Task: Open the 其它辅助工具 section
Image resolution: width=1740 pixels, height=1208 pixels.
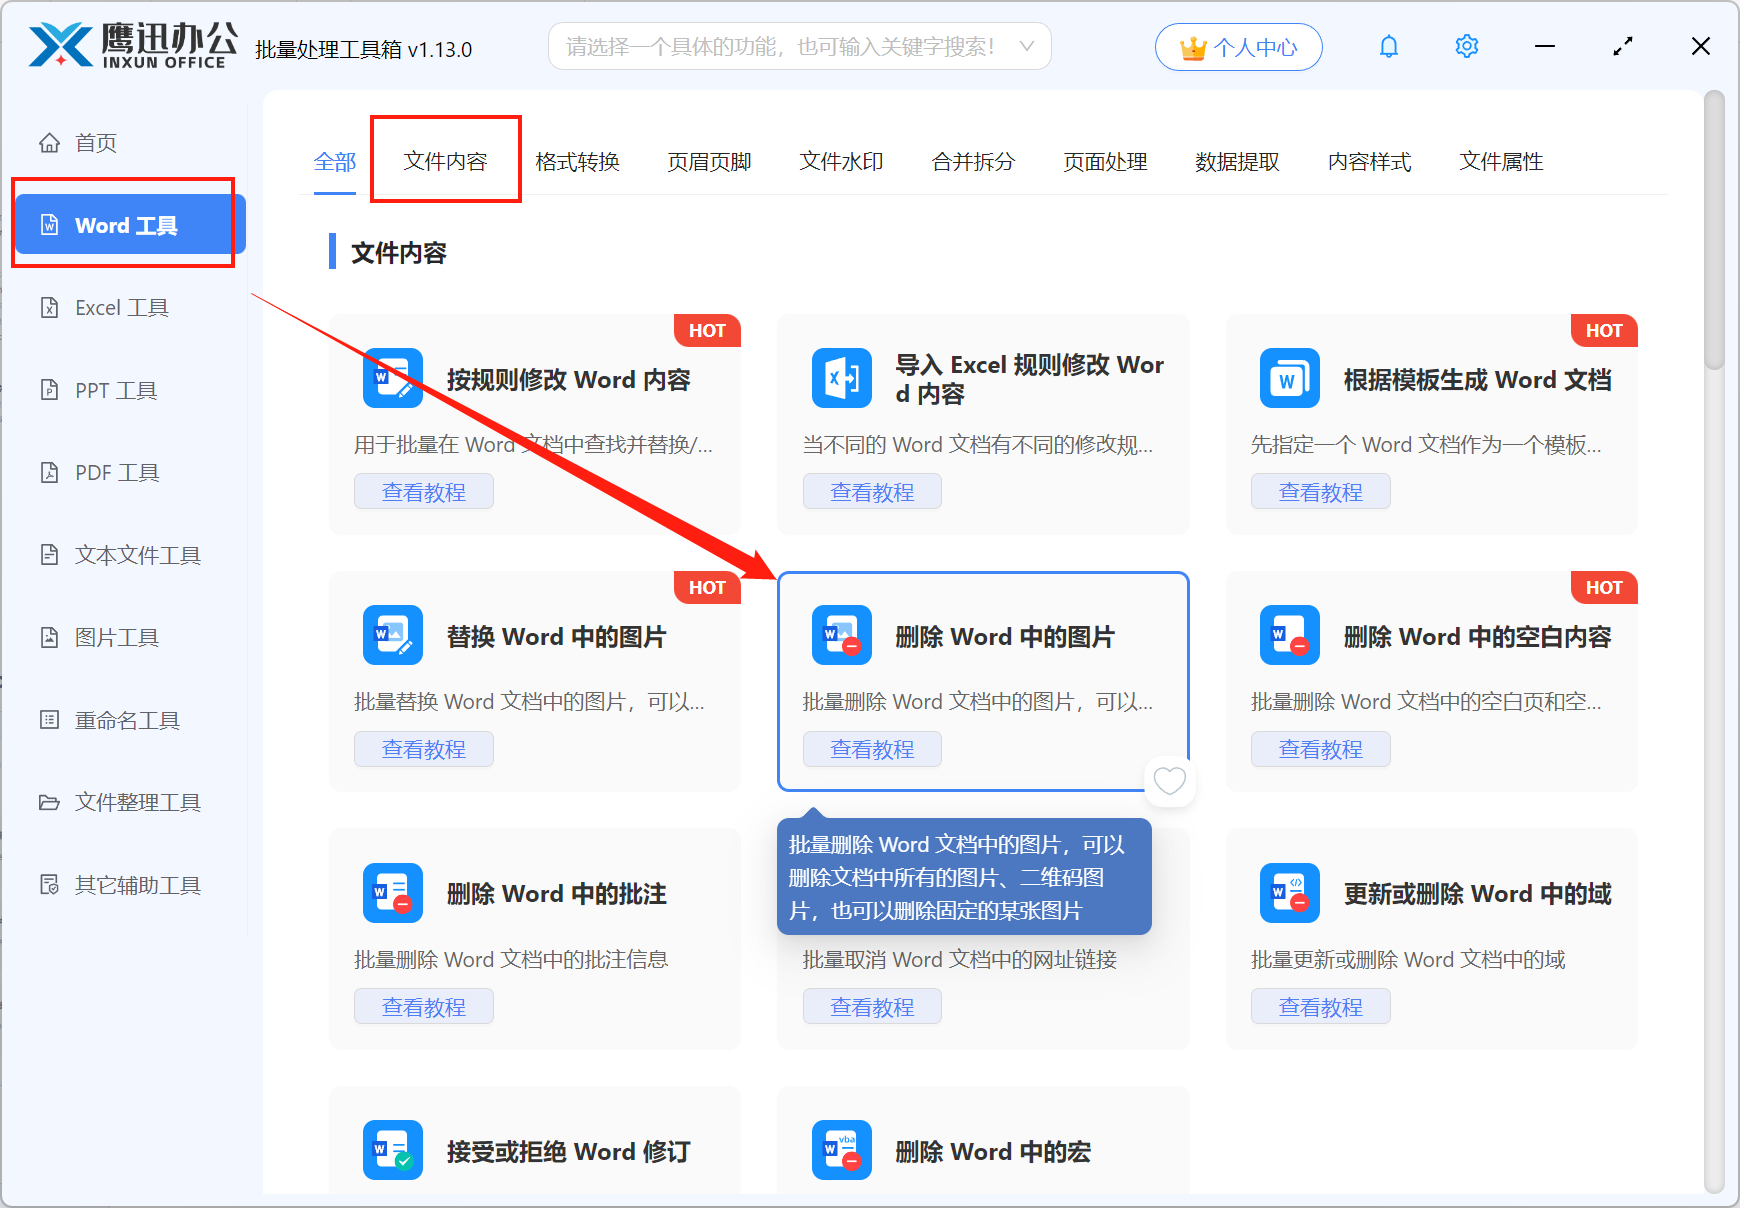Action: click(137, 884)
